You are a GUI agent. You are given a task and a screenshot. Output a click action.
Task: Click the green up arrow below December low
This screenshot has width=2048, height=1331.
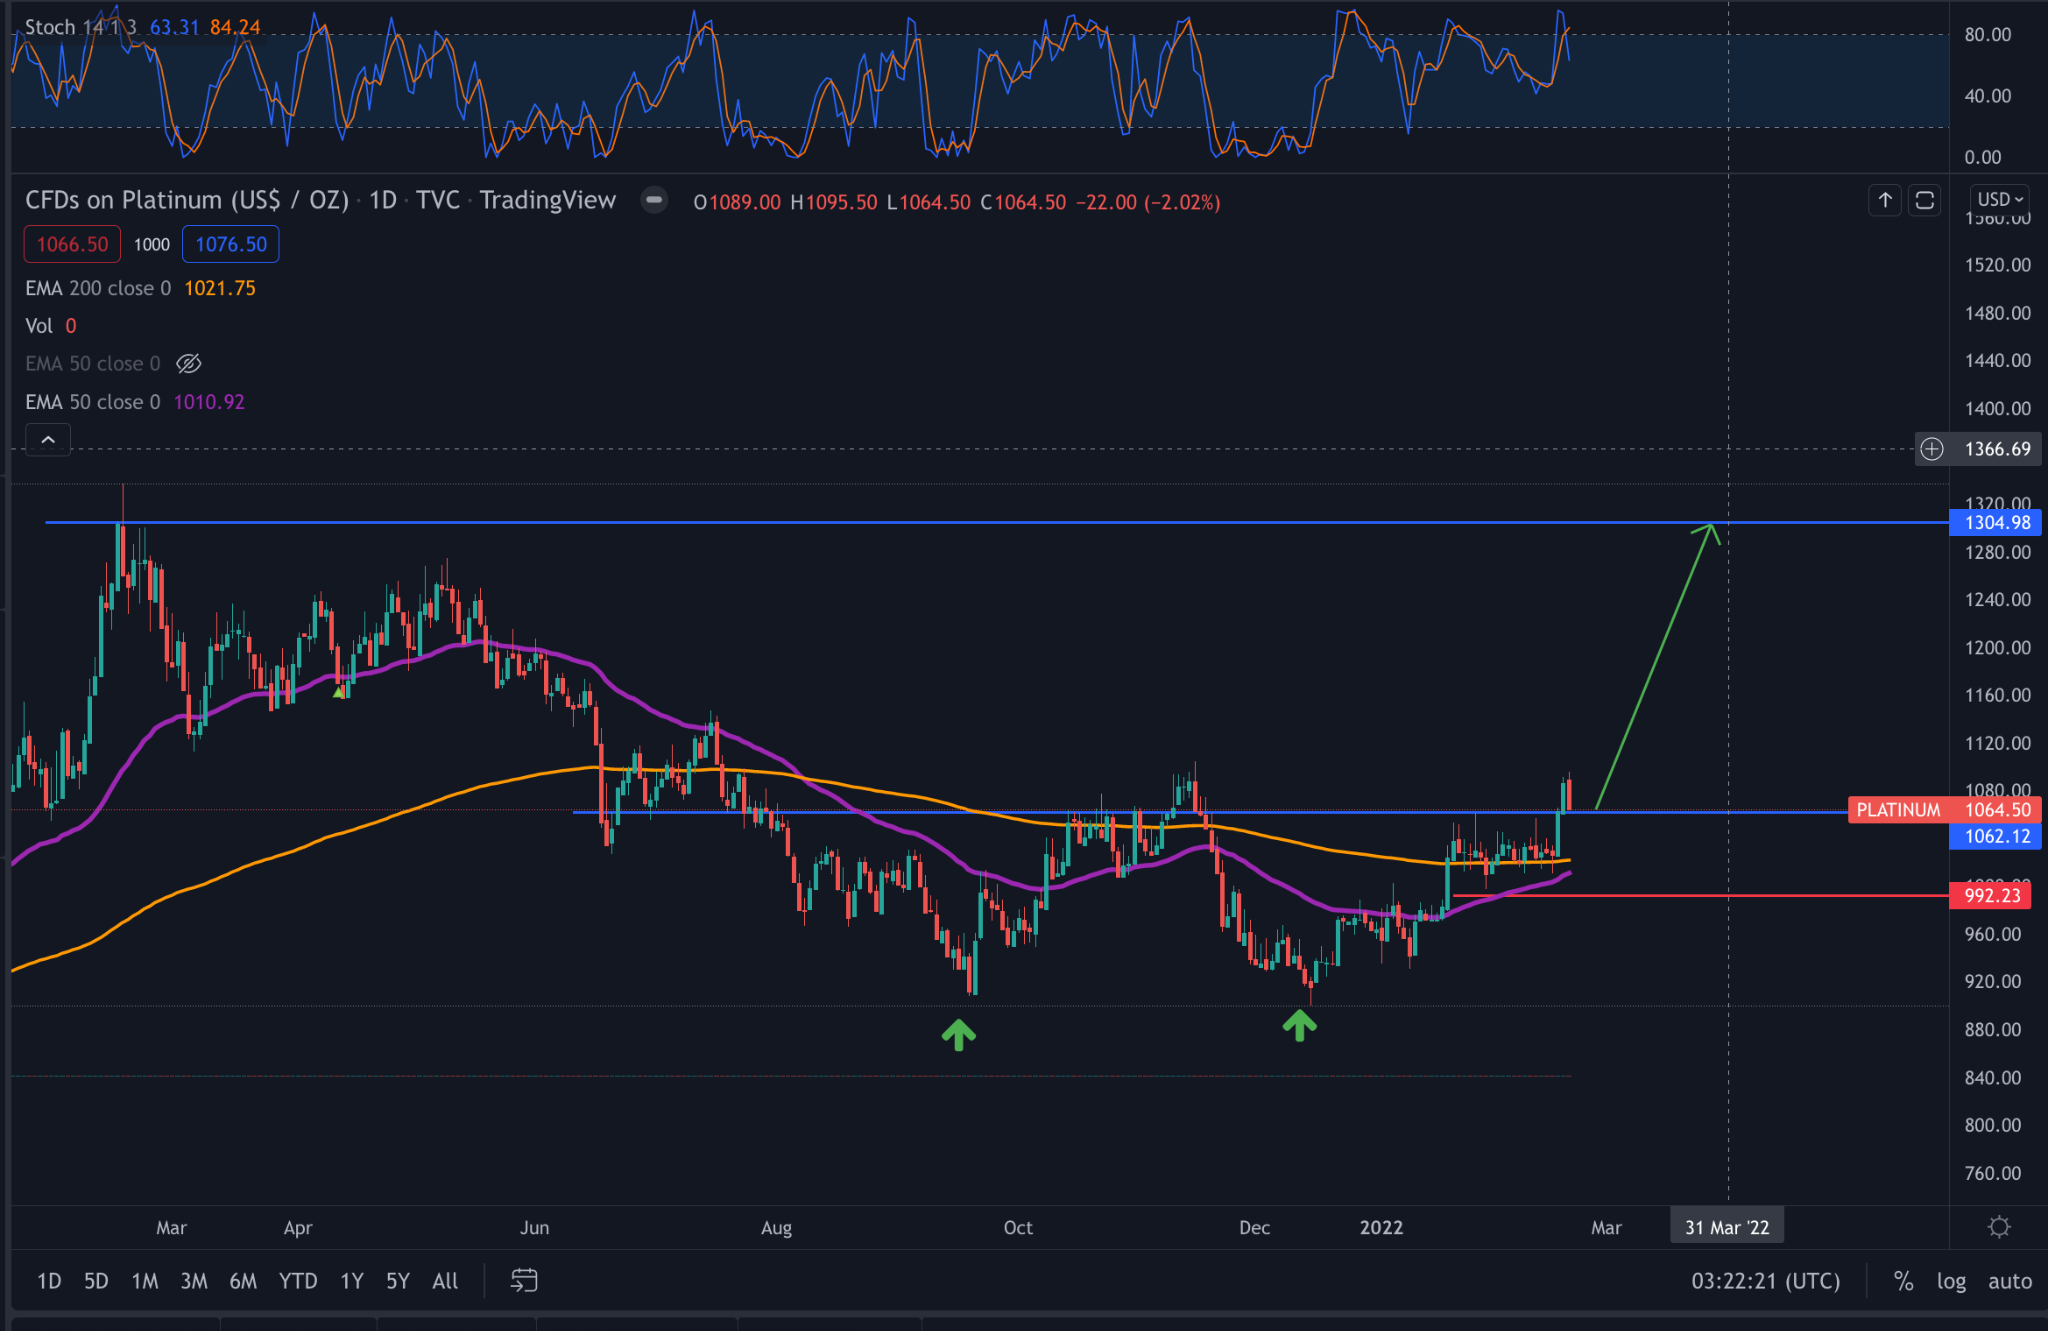point(1299,1025)
